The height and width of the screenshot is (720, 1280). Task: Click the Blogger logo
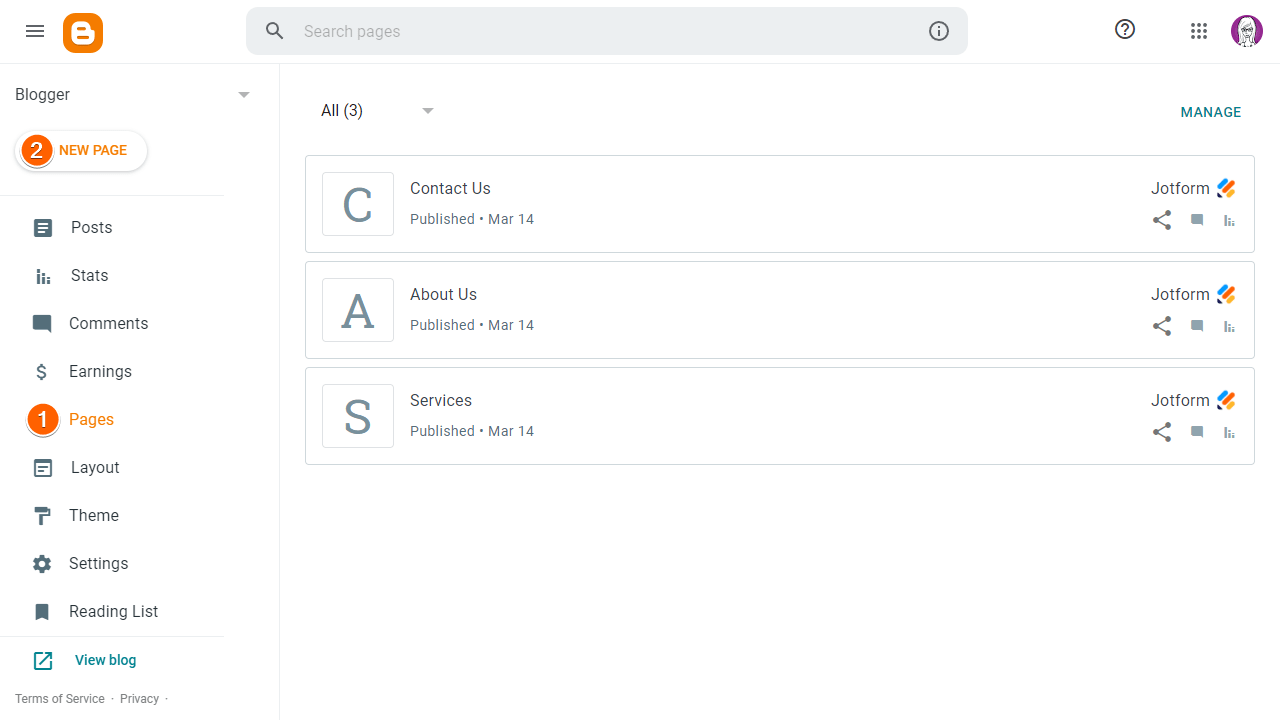(83, 32)
